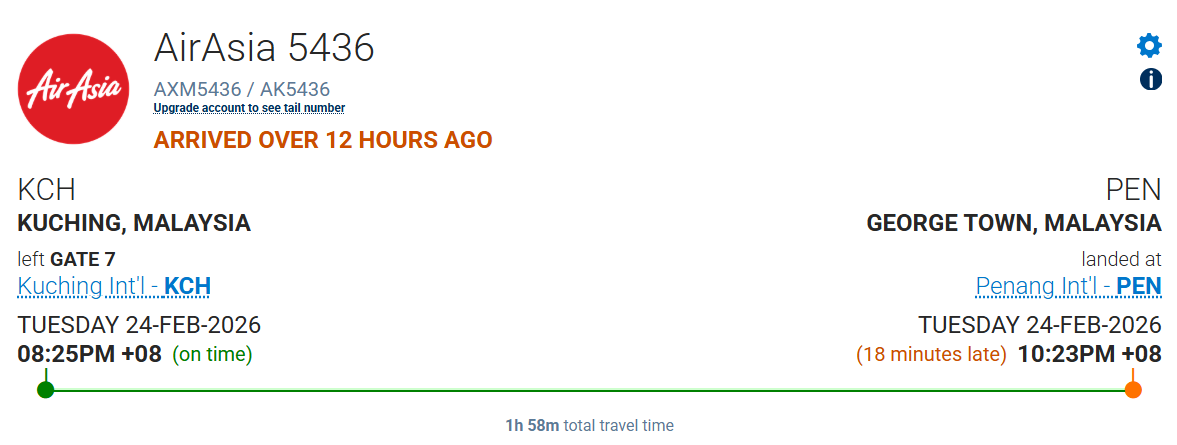Click the 1h 58m total travel time
The image size is (1177, 445).
tap(588, 425)
